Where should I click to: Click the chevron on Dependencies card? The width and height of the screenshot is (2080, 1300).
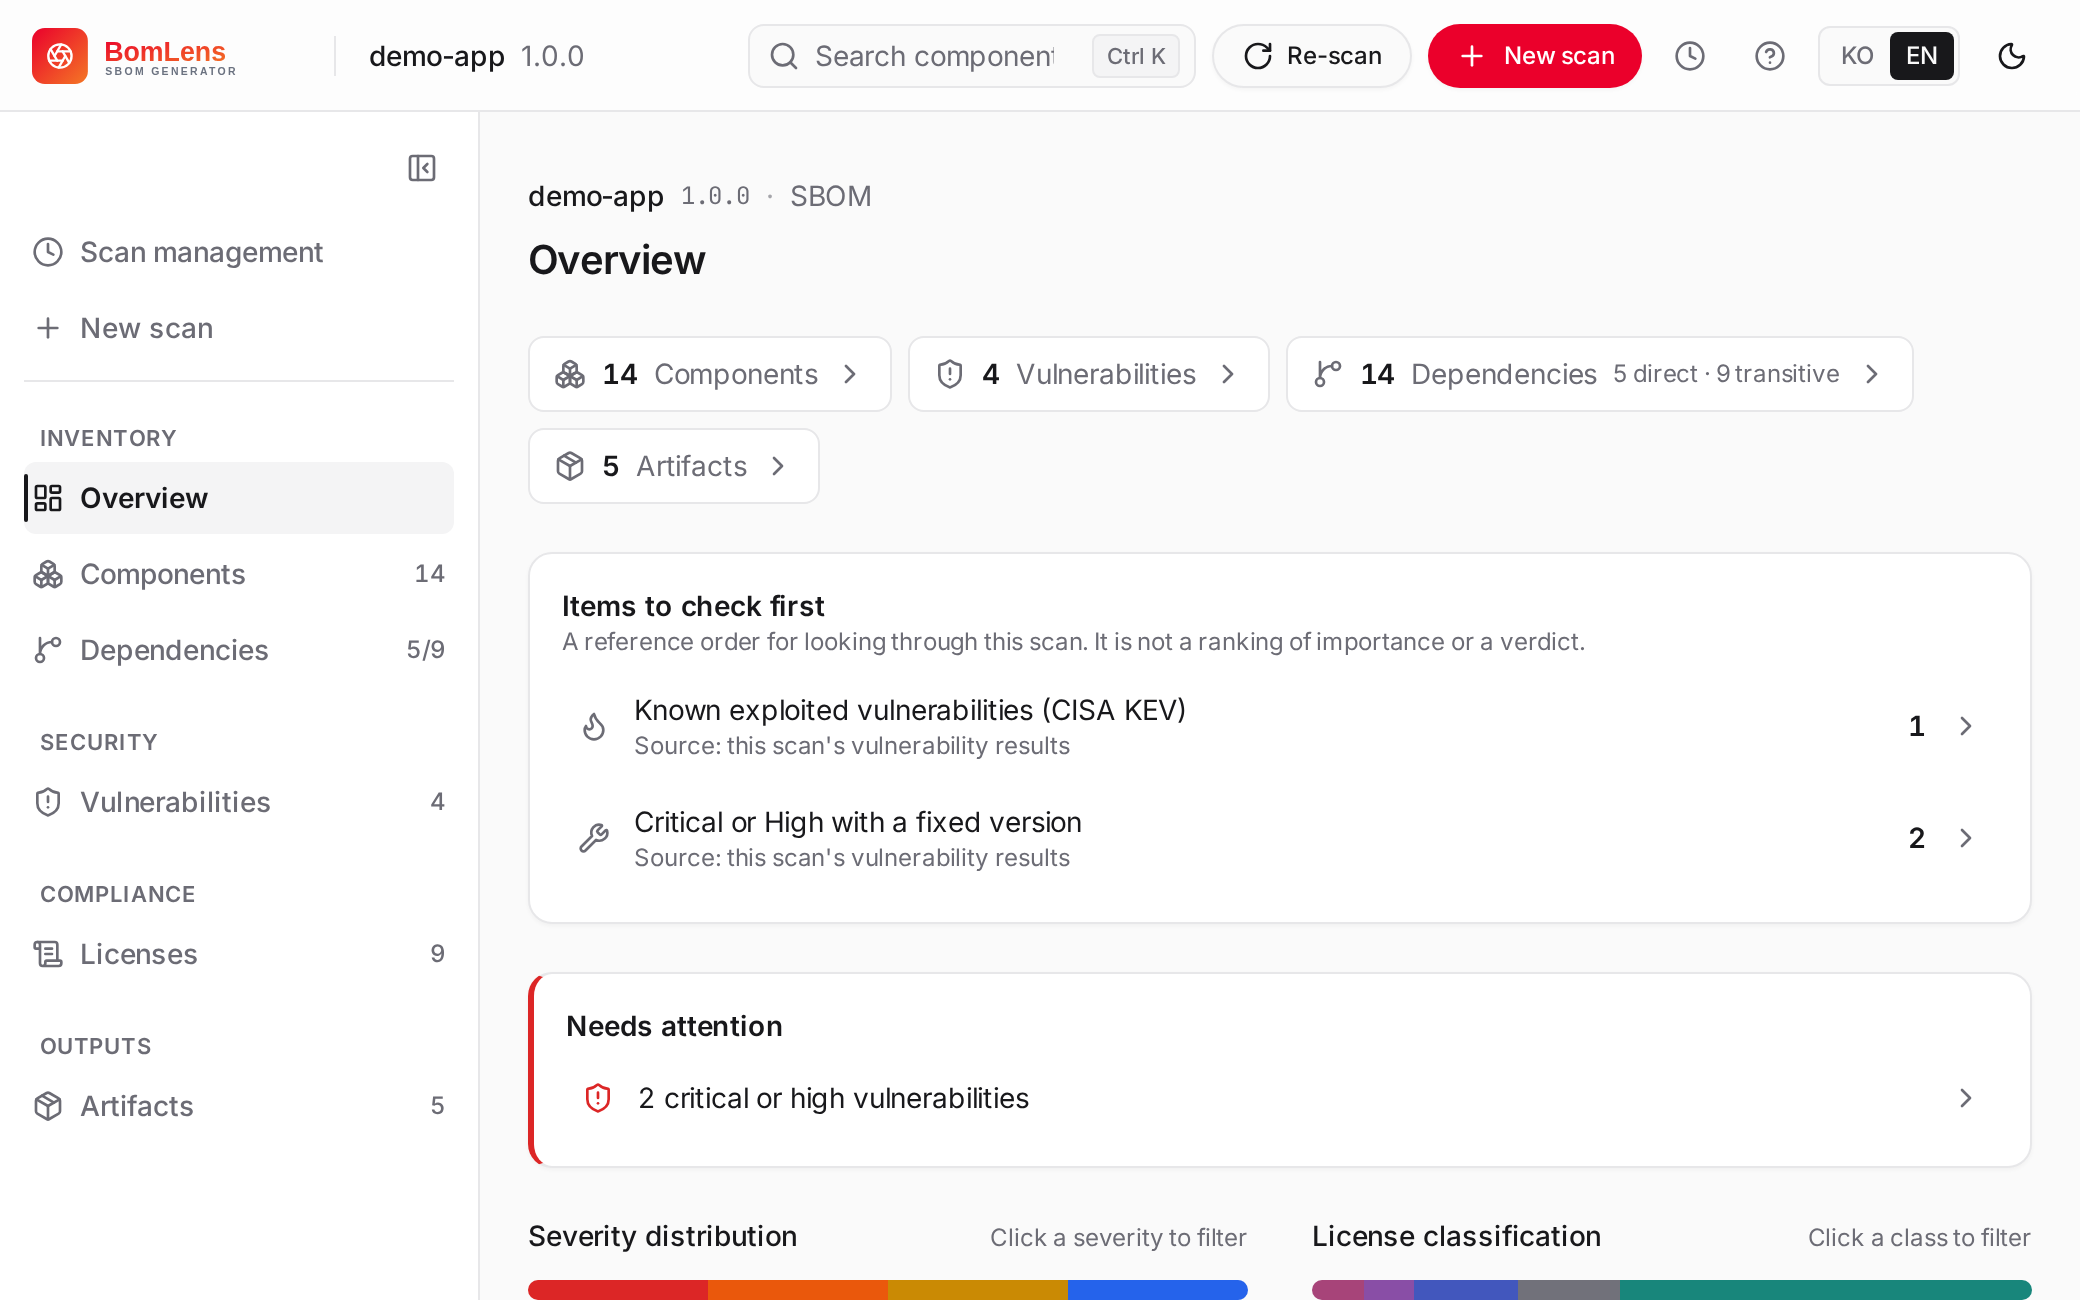coord(1872,374)
